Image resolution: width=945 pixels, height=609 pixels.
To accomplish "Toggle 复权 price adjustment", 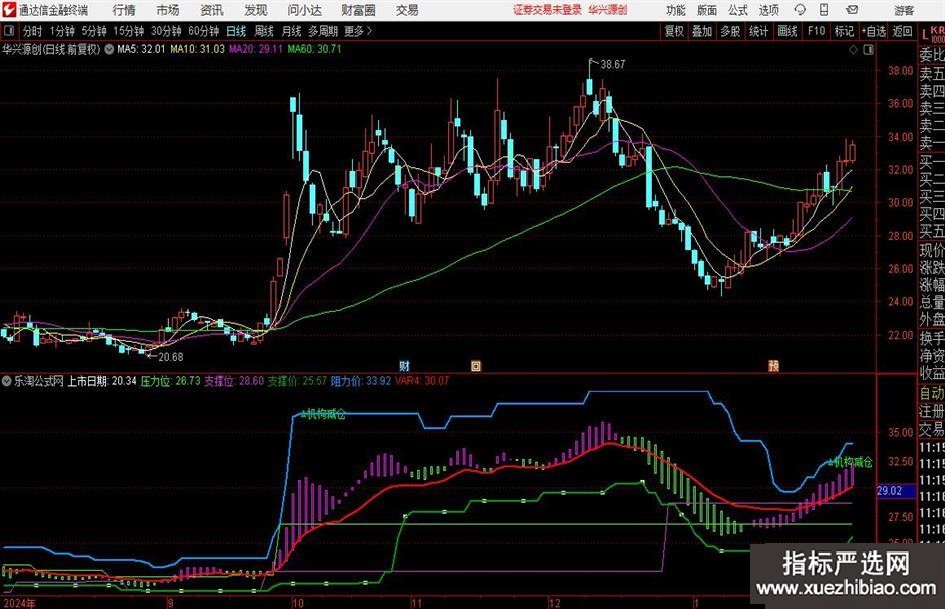I will (675, 31).
